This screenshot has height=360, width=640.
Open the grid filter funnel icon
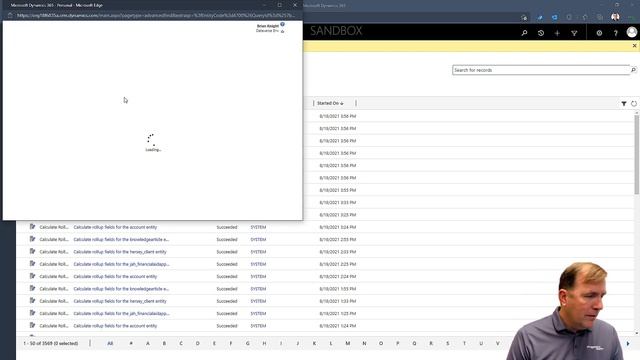point(624,104)
